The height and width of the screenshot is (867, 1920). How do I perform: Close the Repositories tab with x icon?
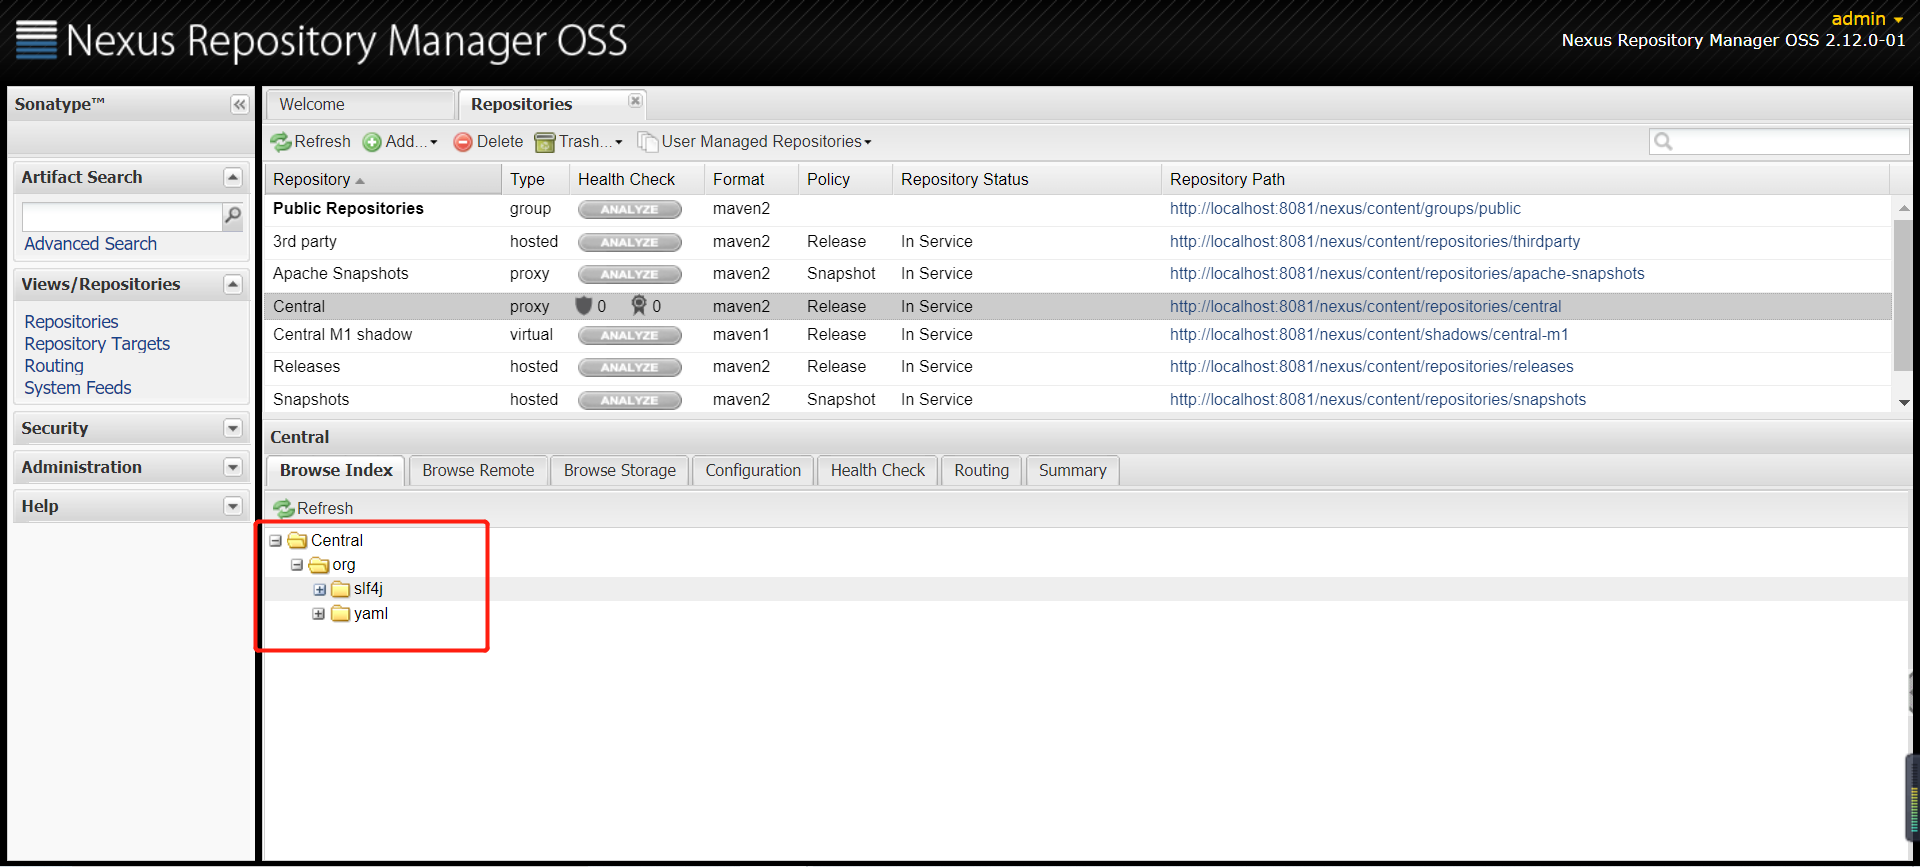coord(635,101)
